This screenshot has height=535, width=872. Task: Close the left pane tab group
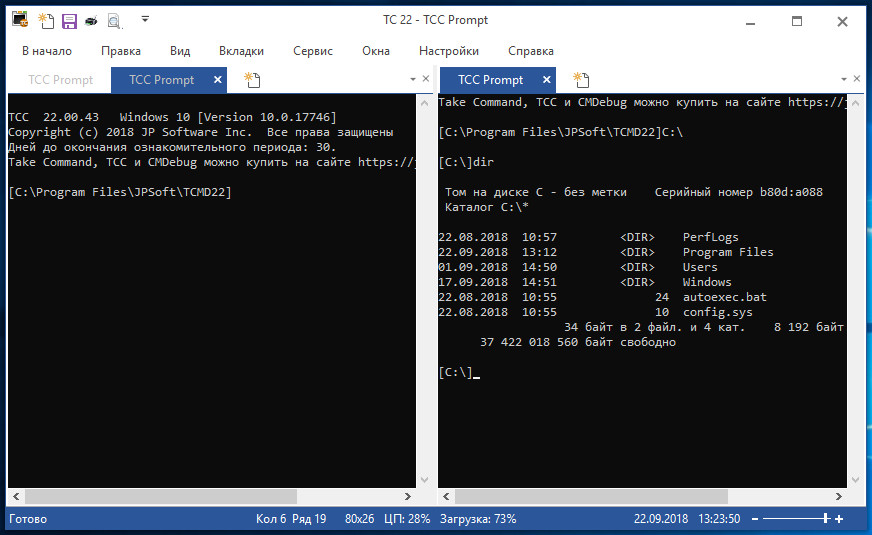pos(426,79)
